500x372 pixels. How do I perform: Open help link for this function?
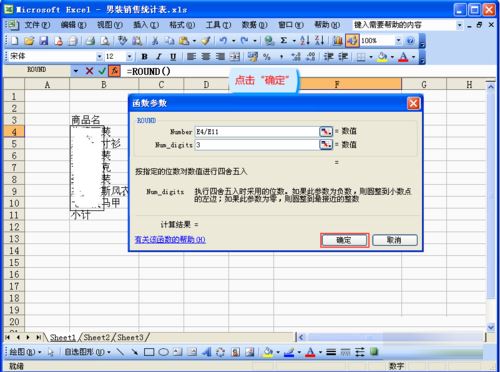click(x=170, y=239)
